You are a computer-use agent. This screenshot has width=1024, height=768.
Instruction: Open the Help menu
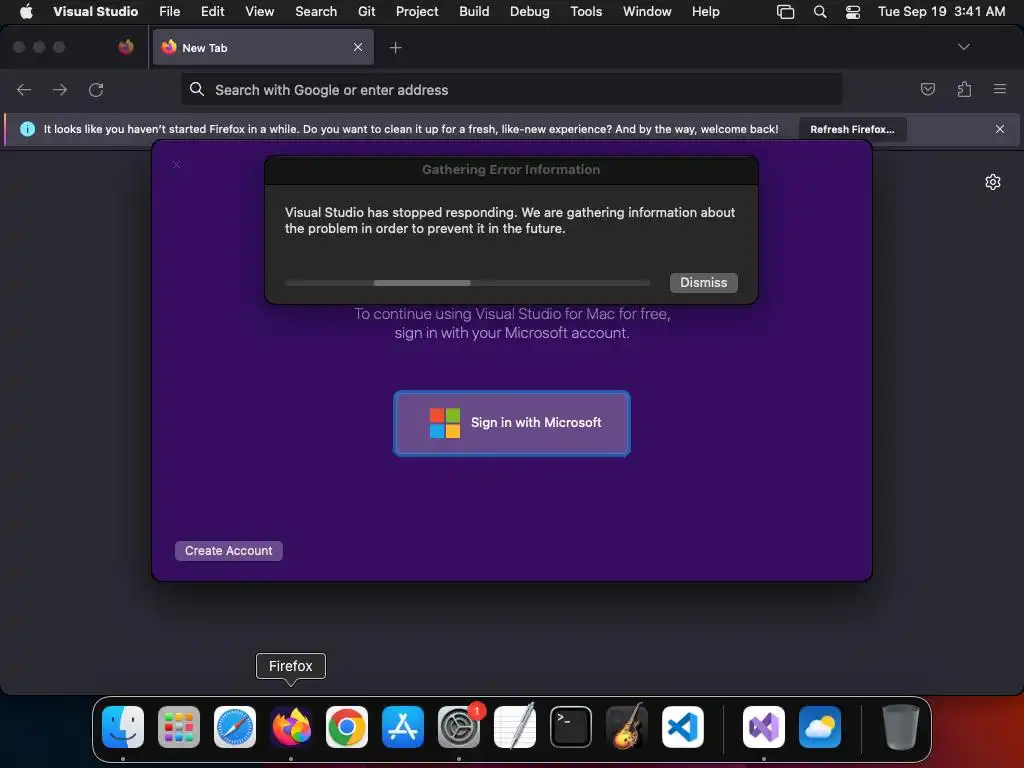click(x=706, y=12)
